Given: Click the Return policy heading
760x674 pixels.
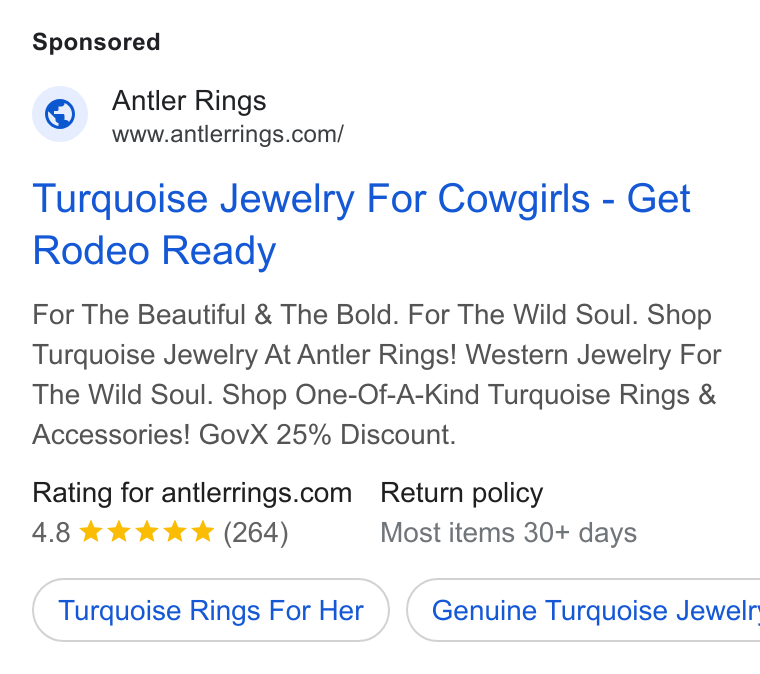Looking at the screenshot, I should click(x=462, y=493).
